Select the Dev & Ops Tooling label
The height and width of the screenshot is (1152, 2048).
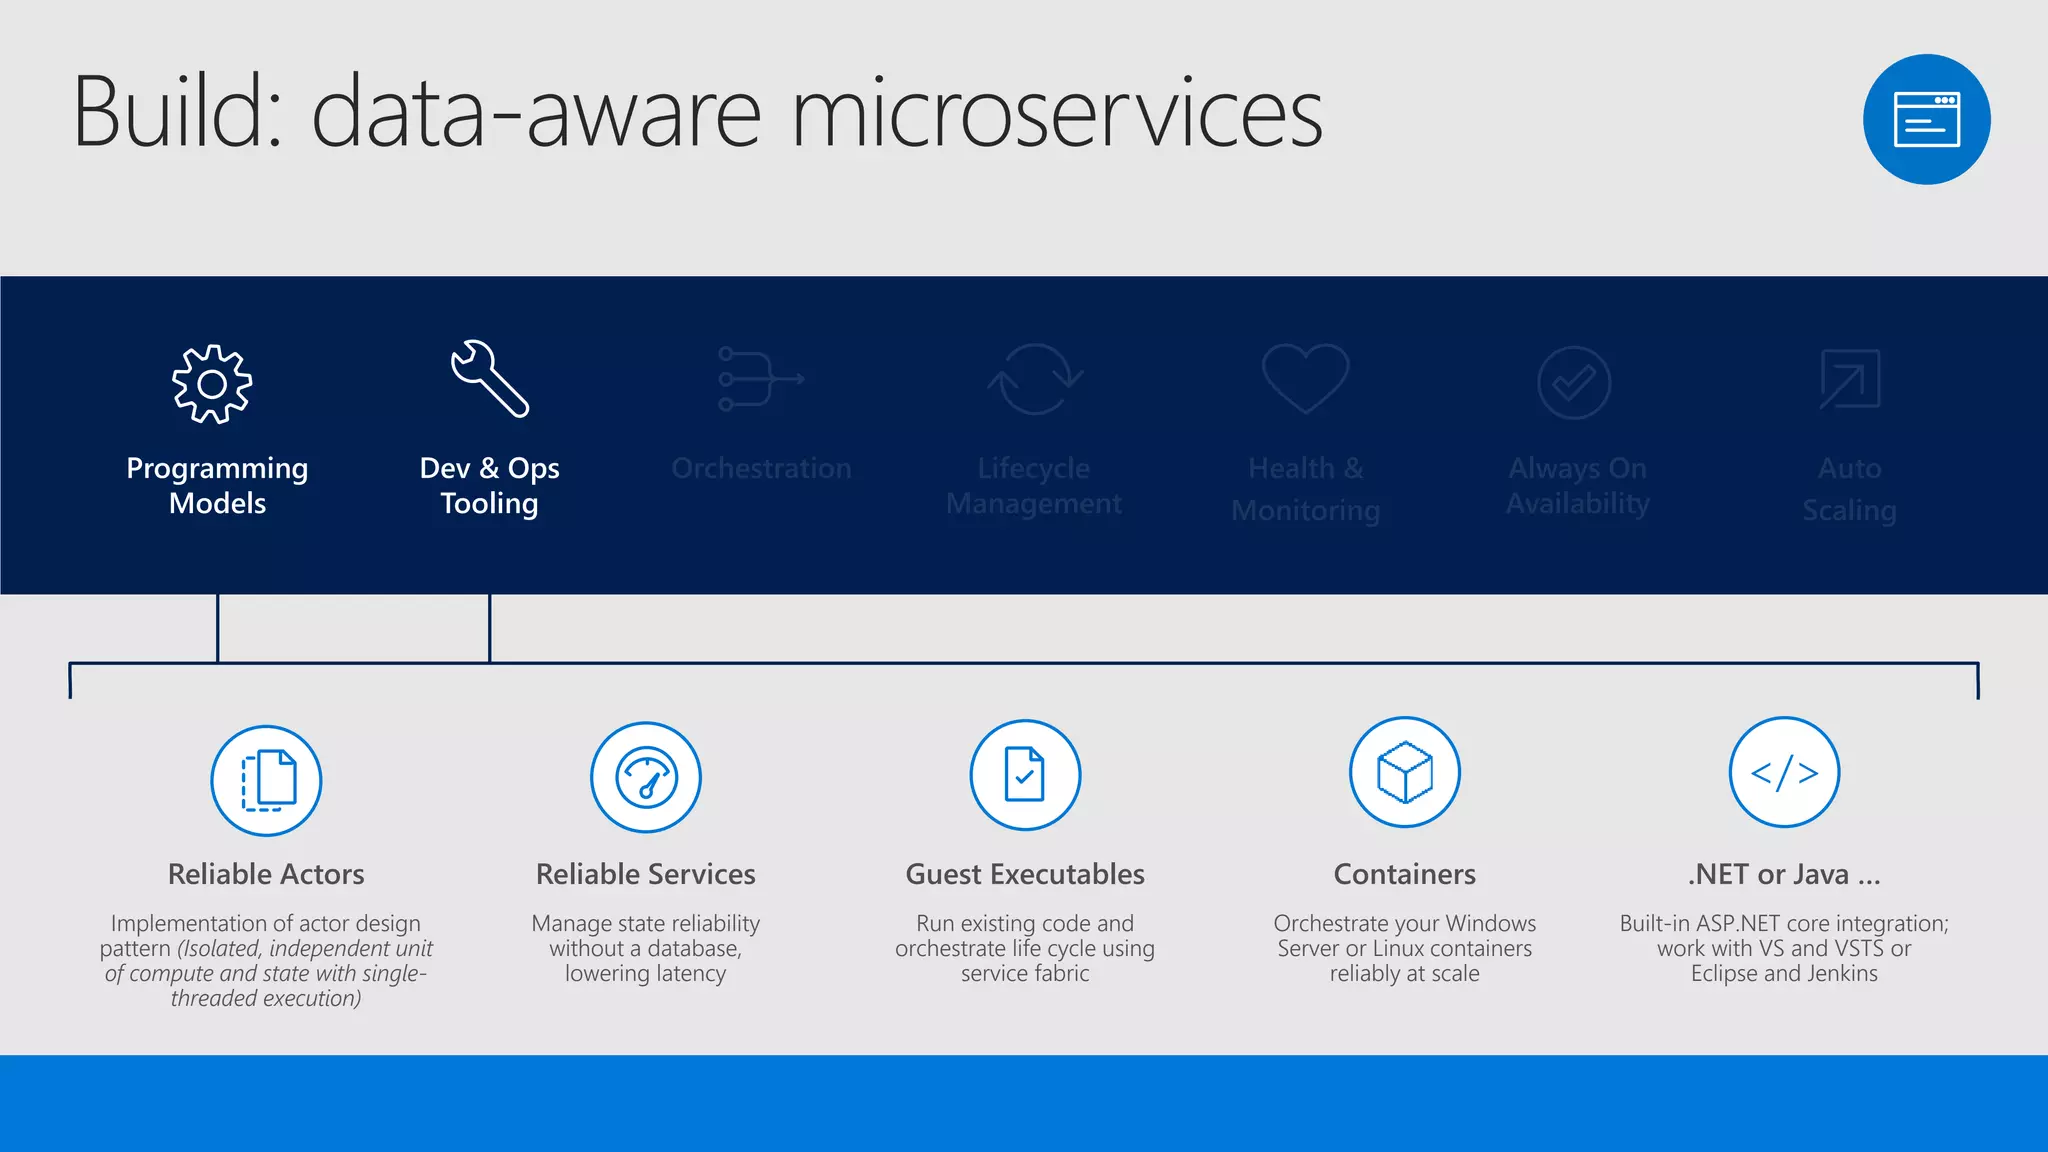click(x=489, y=486)
